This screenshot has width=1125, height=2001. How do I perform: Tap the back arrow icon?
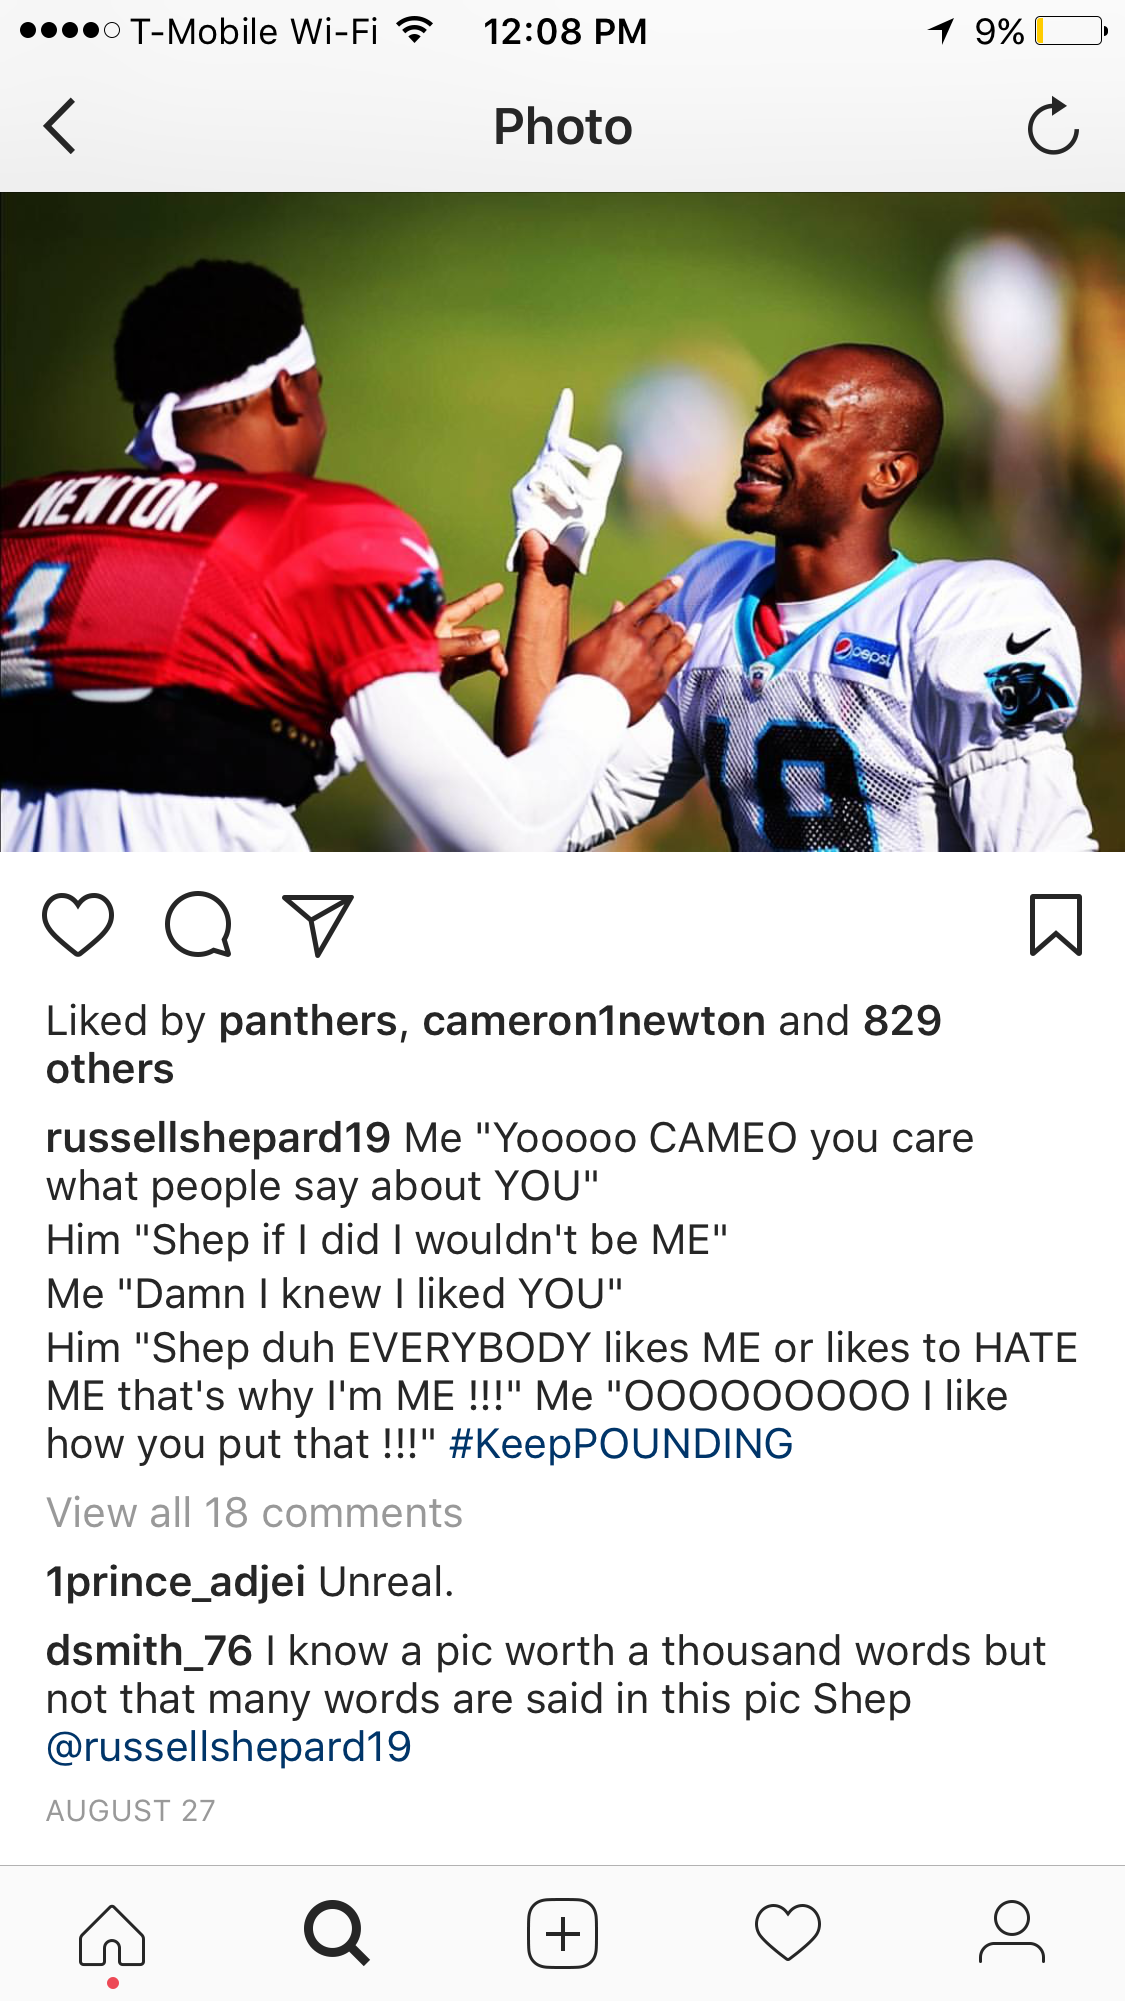pos(60,126)
